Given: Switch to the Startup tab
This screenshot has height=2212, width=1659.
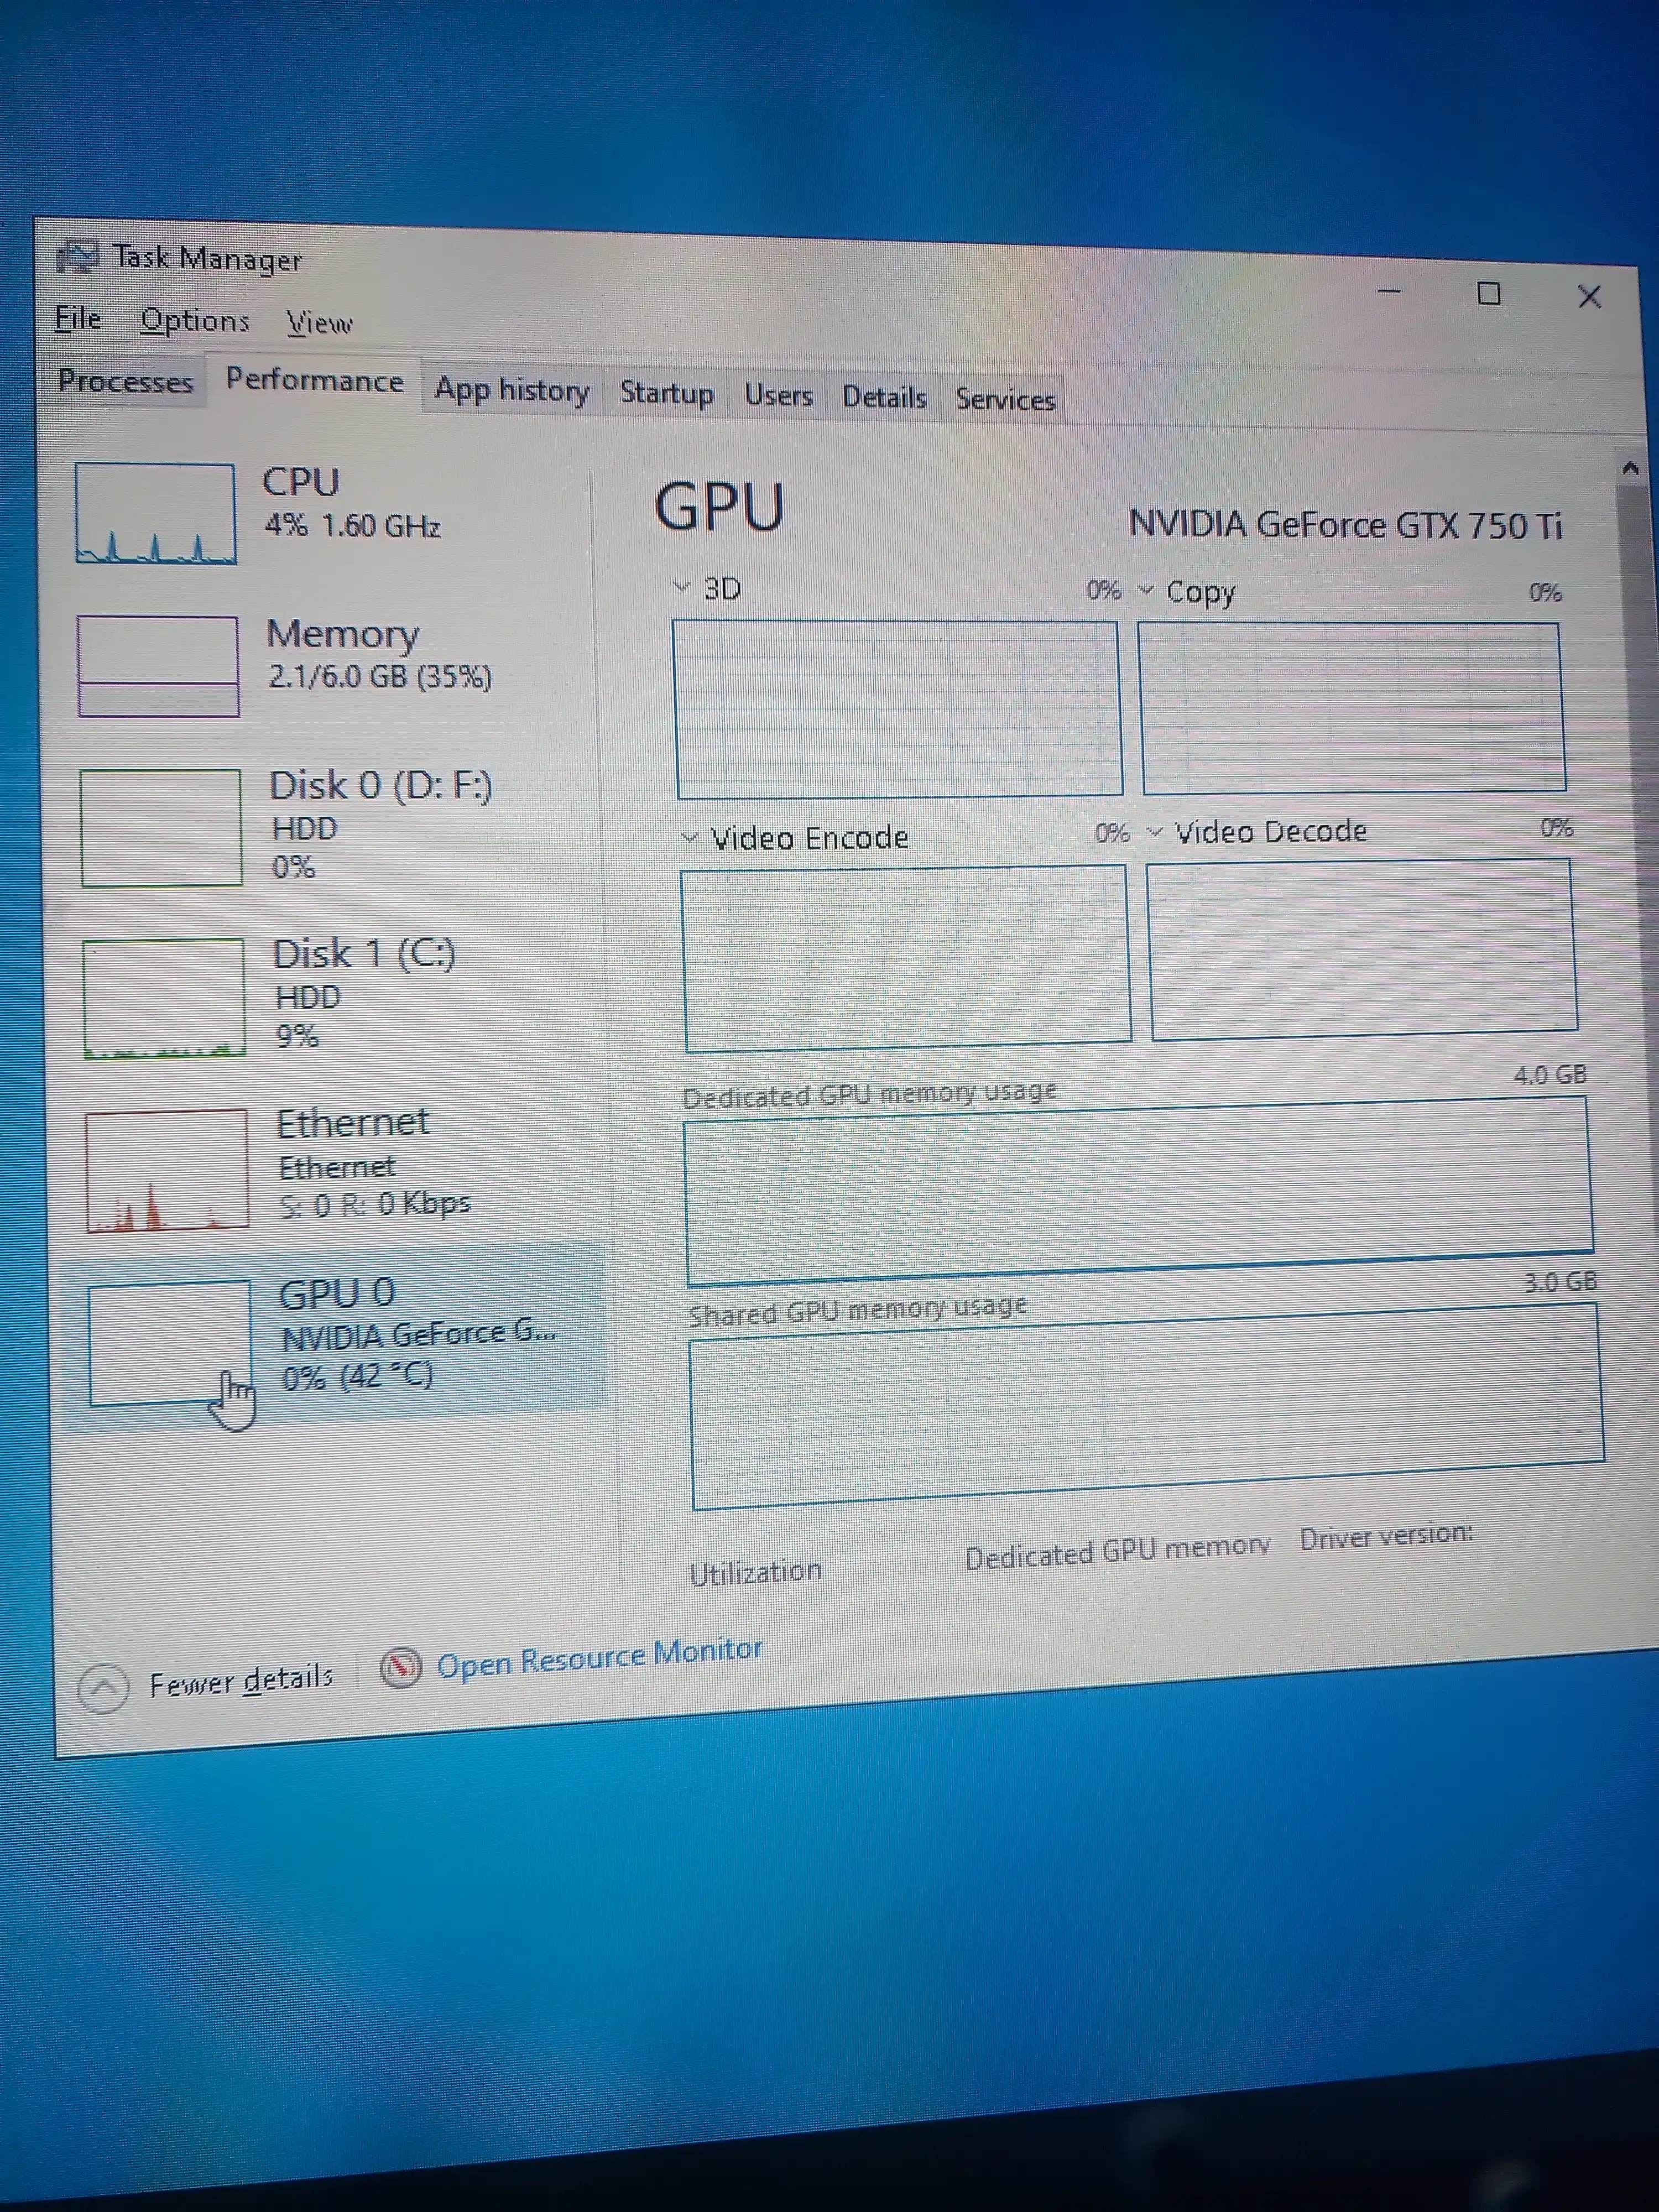Looking at the screenshot, I should pyautogui.click(x=667, y=393).
